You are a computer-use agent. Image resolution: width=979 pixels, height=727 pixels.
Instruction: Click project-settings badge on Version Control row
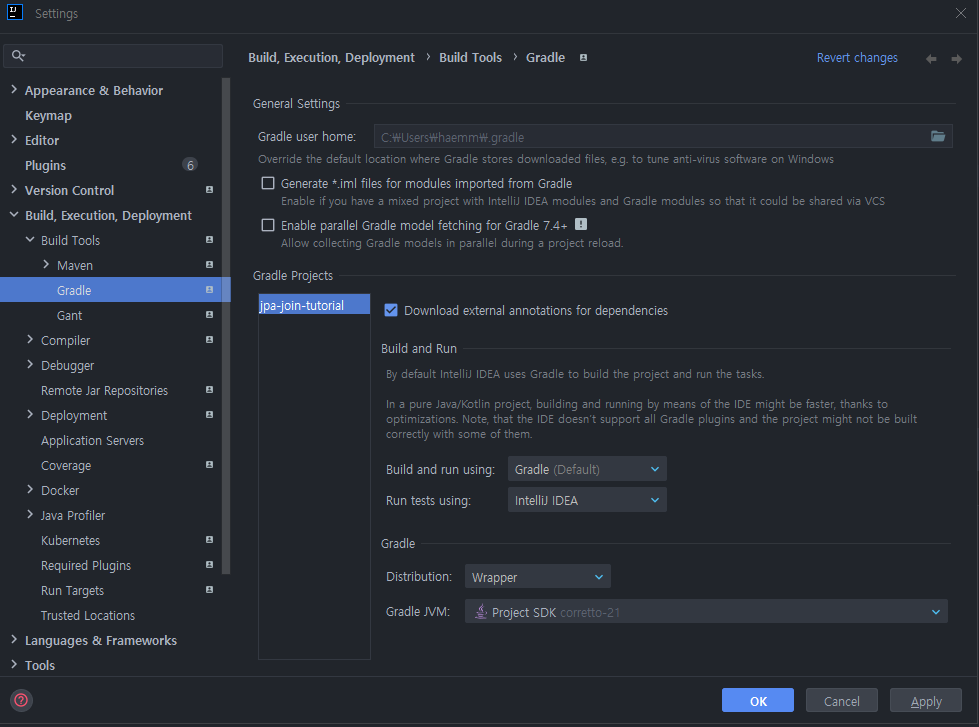(x=209, y=190)
